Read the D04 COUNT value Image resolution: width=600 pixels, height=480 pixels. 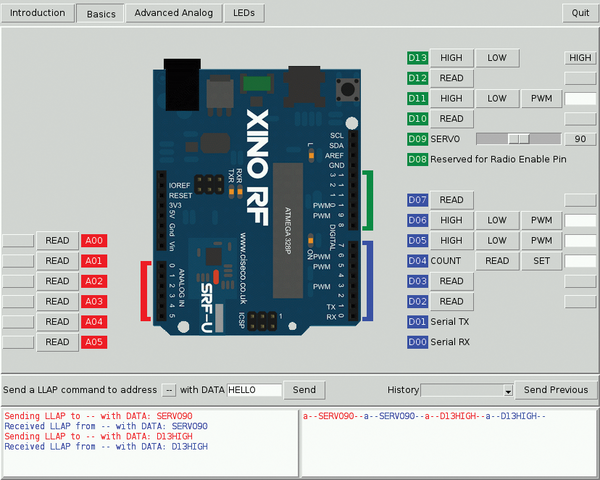point(497,261)
